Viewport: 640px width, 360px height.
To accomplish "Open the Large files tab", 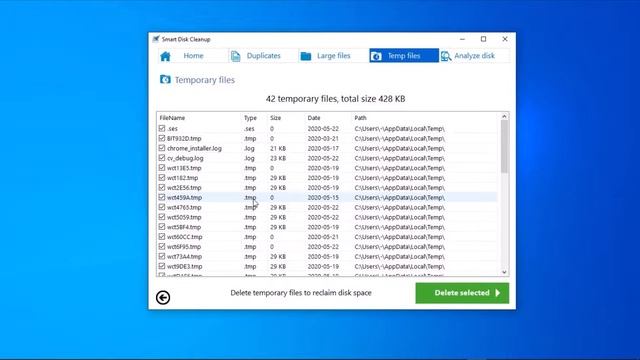I will pos(333,56).
